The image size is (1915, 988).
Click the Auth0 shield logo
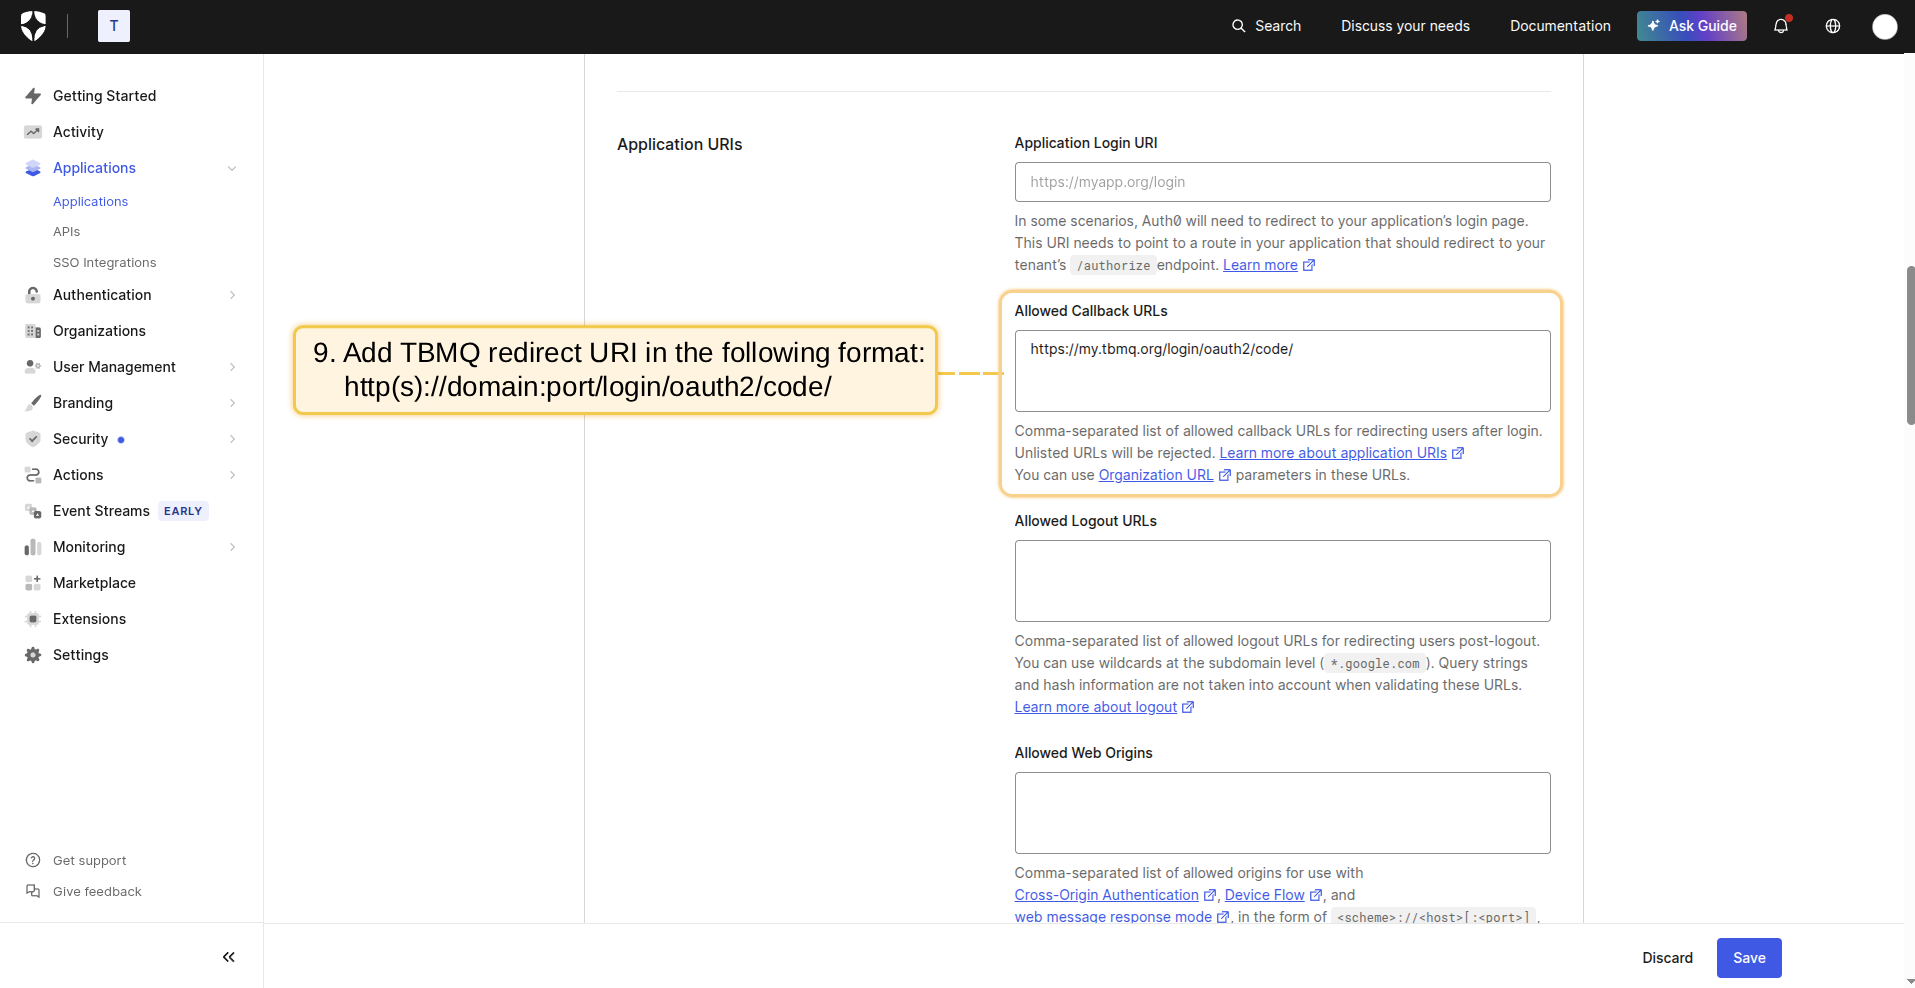[33, 26]
